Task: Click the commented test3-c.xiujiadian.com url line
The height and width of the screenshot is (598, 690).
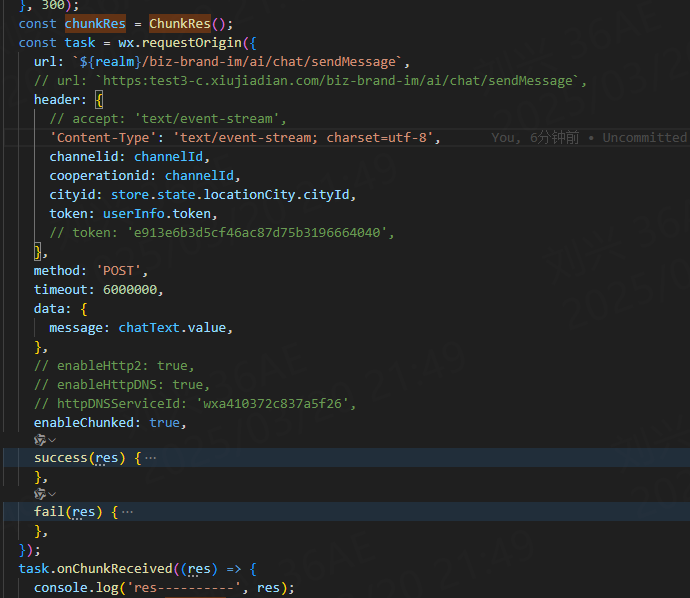Action: [x=310, y=81]
